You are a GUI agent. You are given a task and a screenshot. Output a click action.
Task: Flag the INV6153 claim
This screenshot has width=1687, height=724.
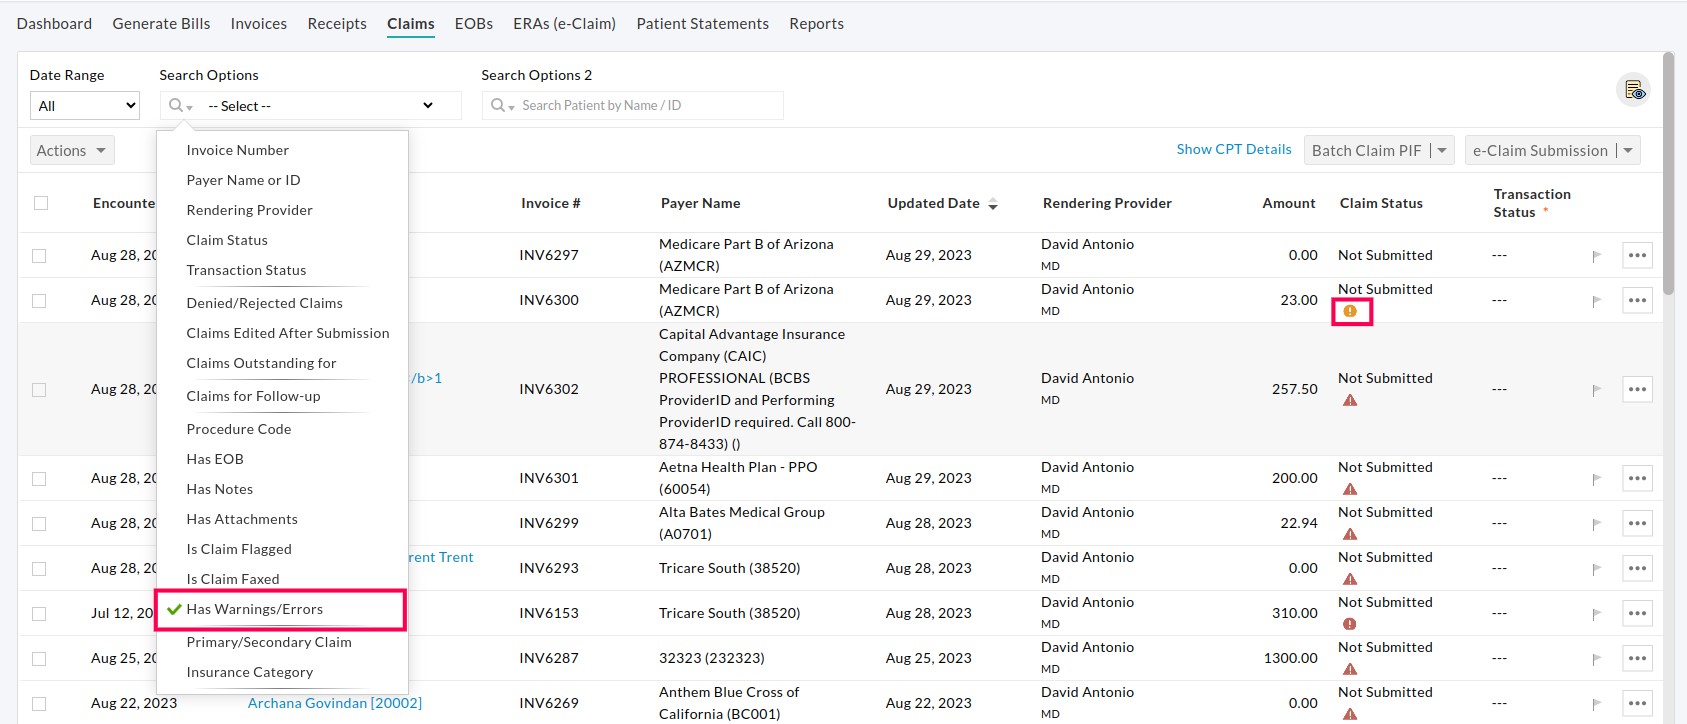point(1596,614)
